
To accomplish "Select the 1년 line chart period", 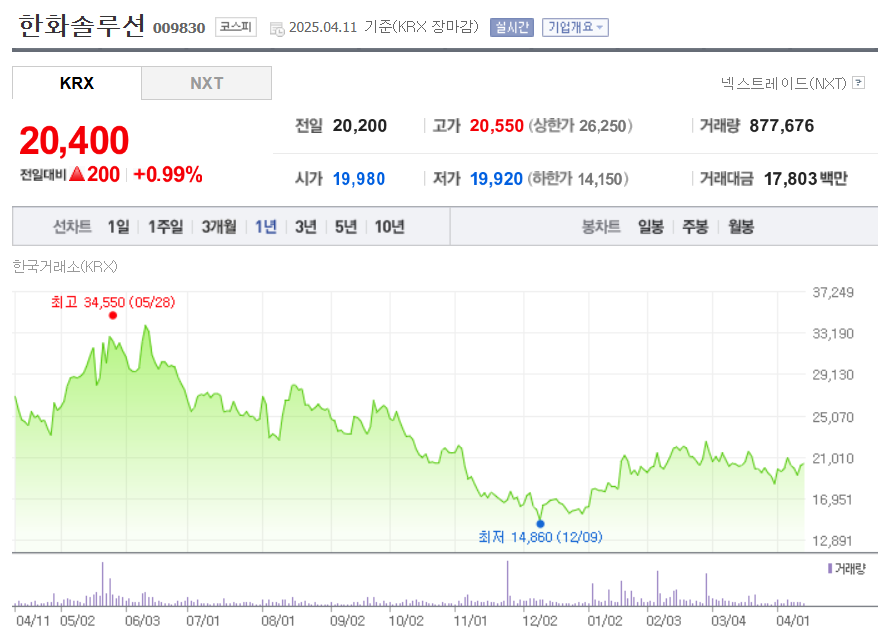I will pyautogui.click(x=266, y=227).
